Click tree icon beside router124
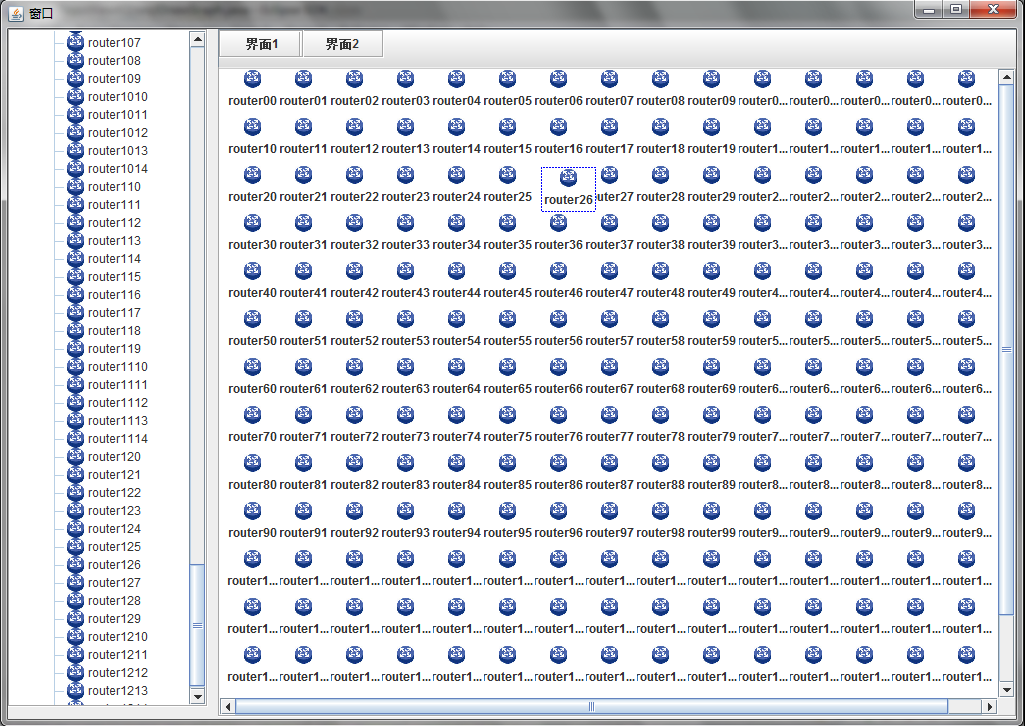The width and height of the screenshot is (1025, 726). point(76,528)
